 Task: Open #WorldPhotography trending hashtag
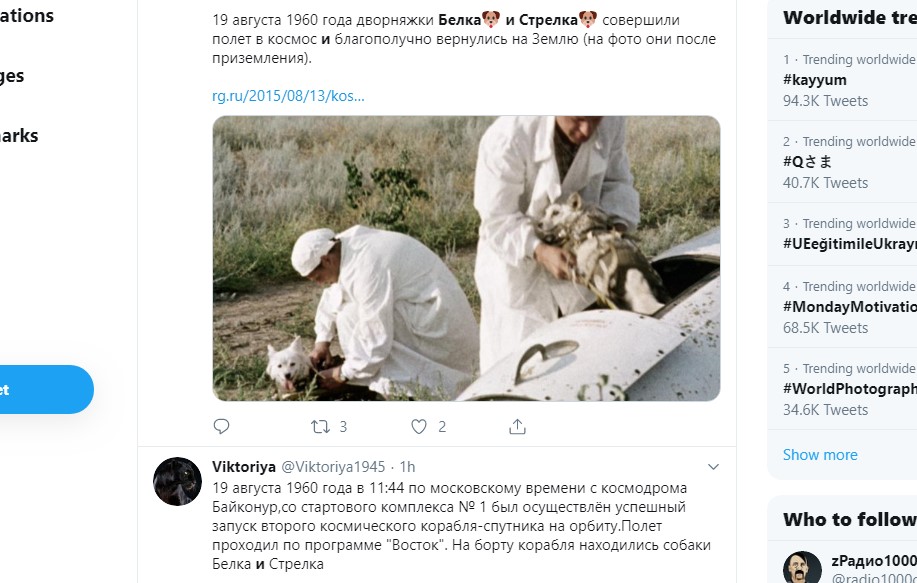[850, 388]
